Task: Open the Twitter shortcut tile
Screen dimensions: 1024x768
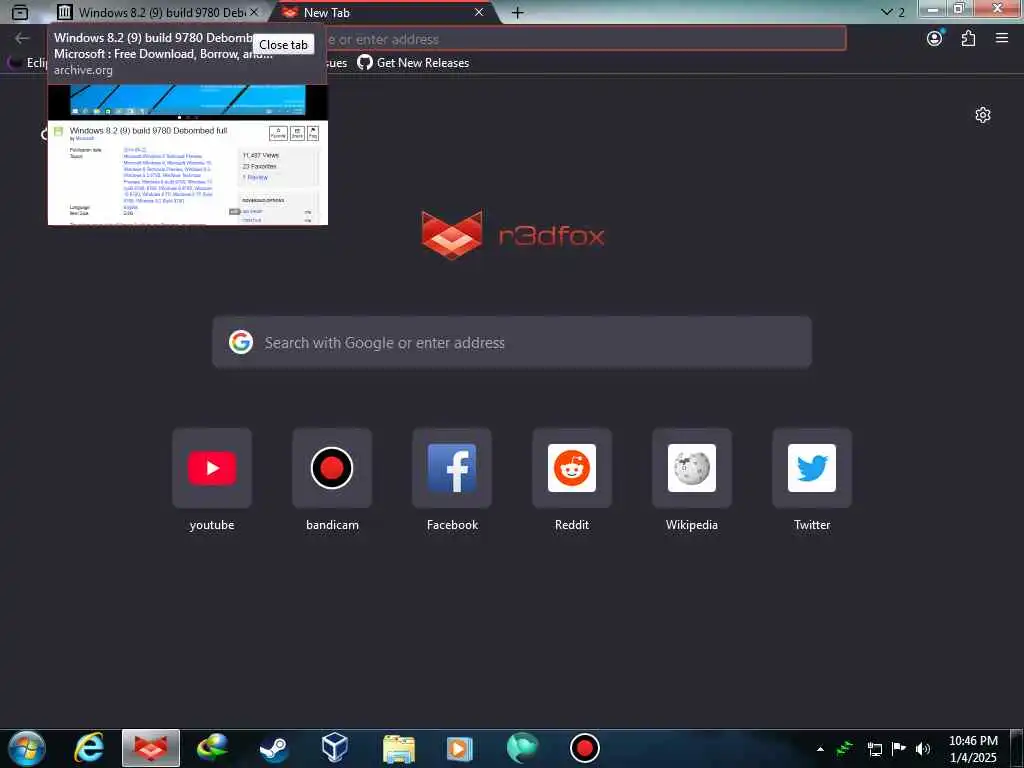Action: point(812,468)
